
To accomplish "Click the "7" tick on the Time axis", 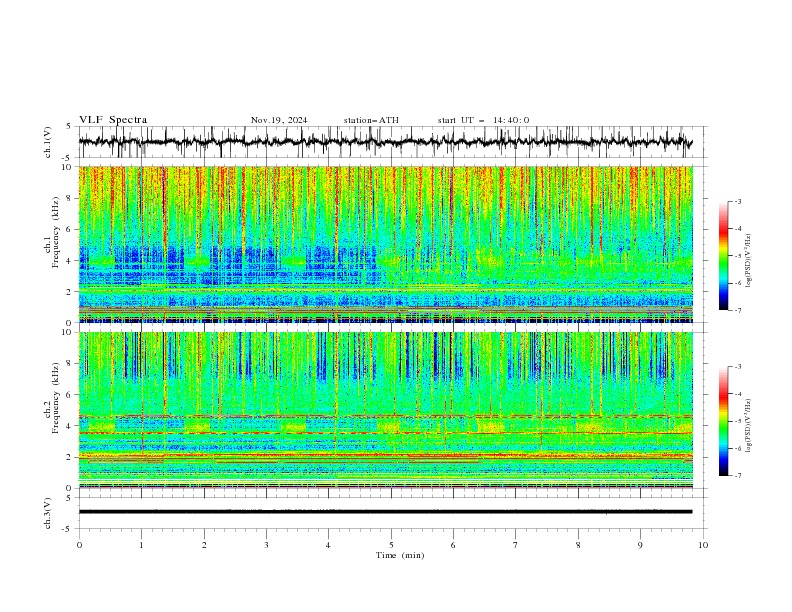I will click(516, 545).
